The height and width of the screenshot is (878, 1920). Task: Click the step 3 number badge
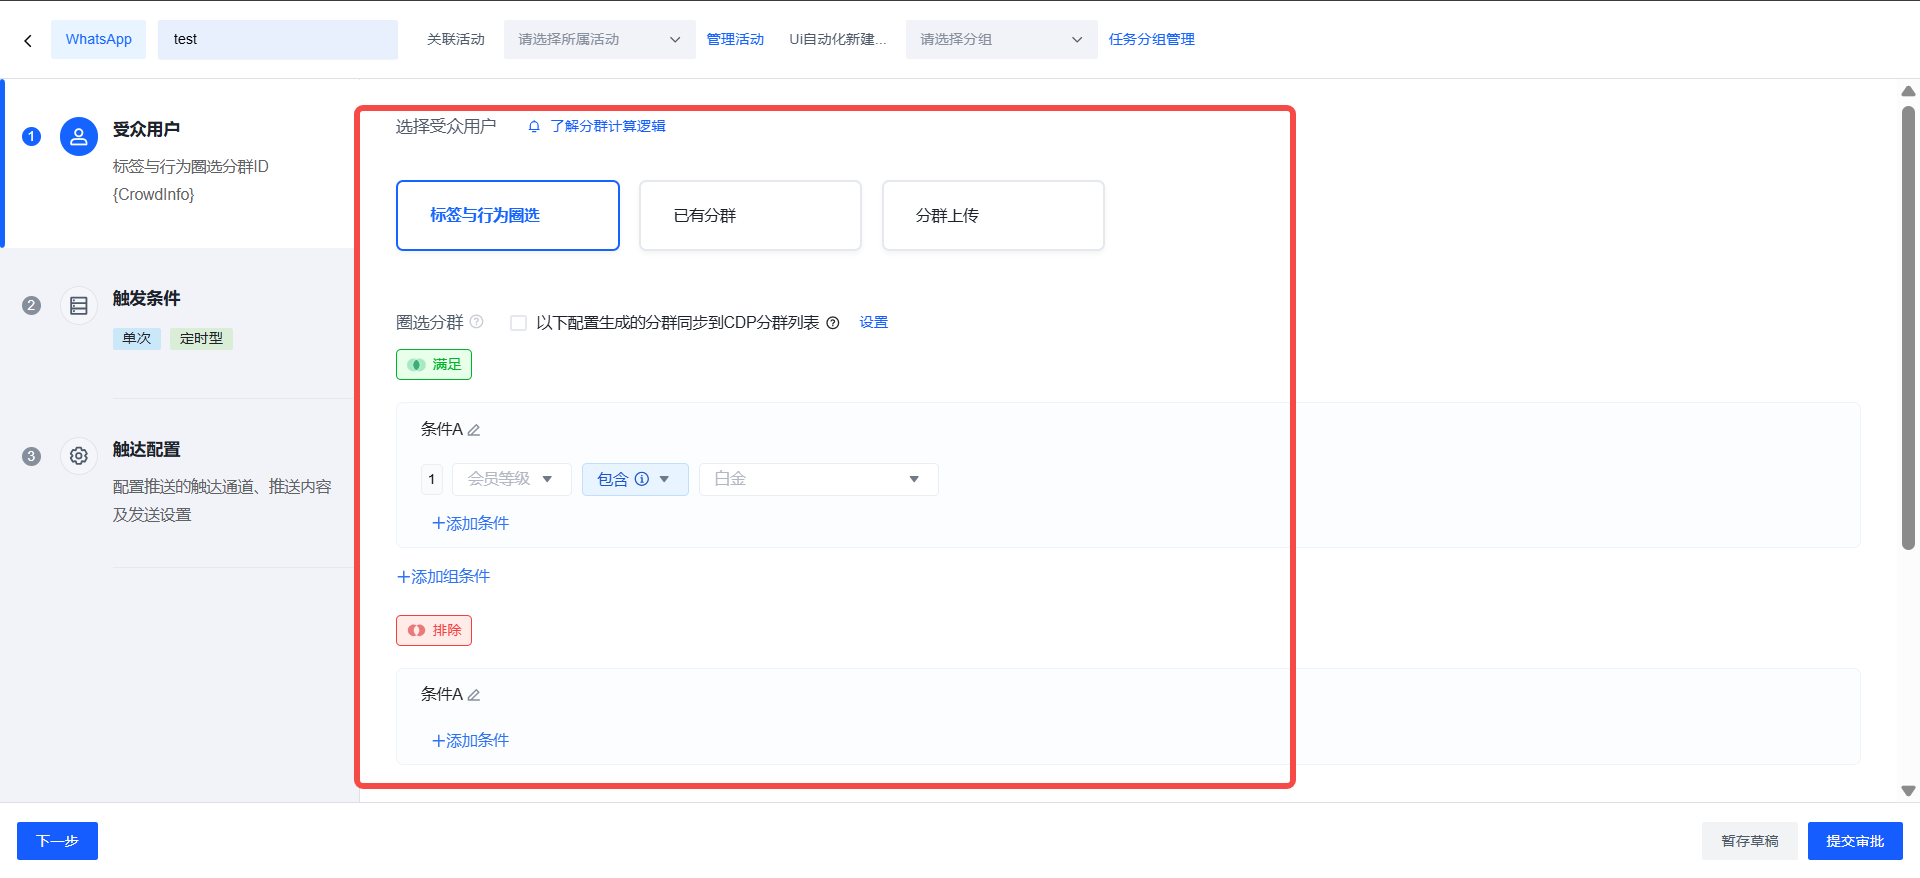point(32,456)
